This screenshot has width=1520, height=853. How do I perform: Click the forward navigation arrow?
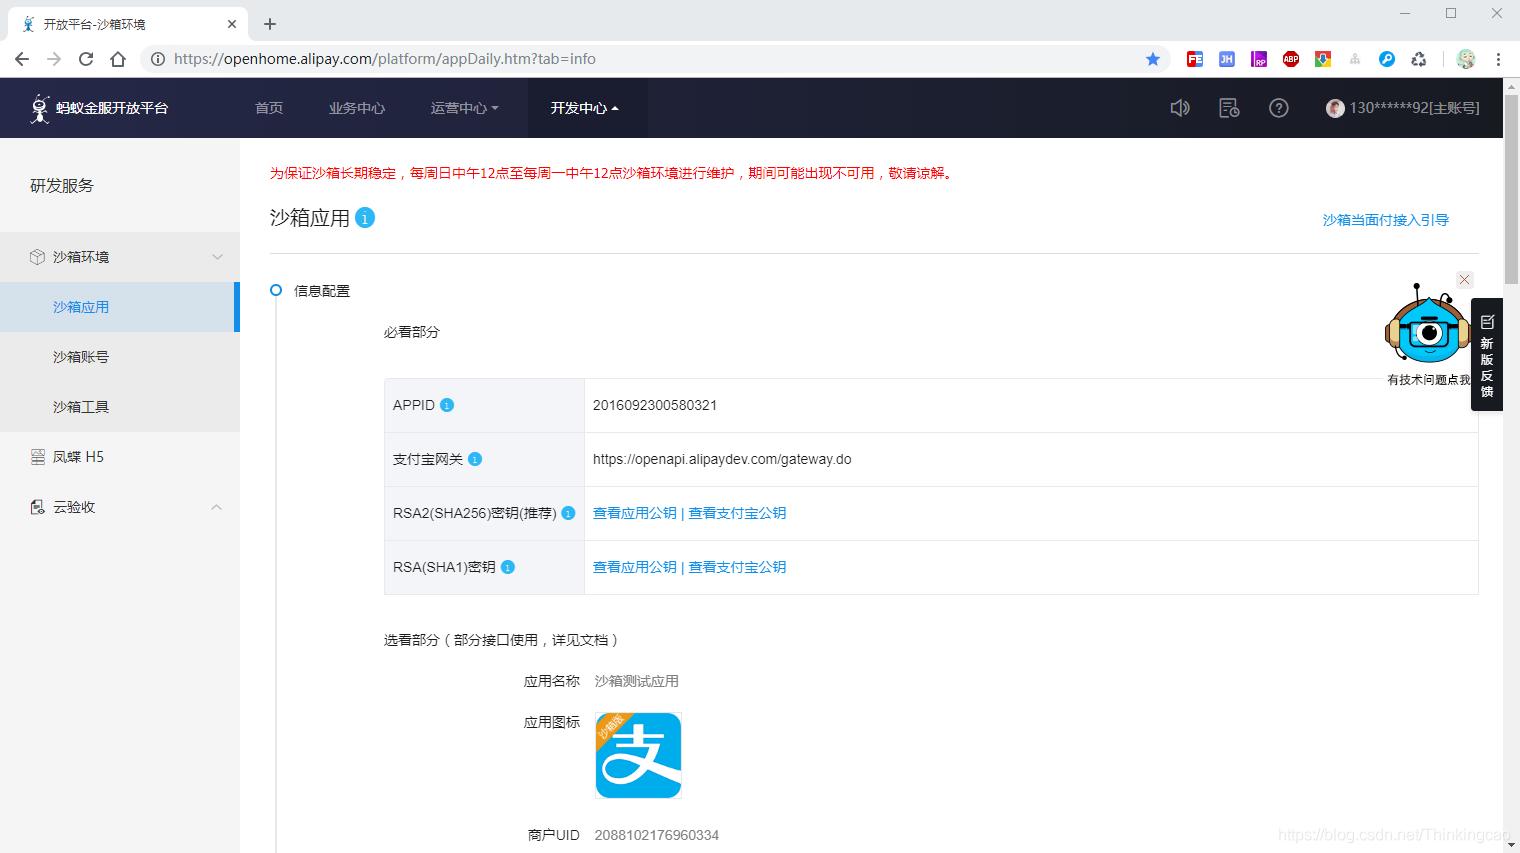(x=54, y=59)
